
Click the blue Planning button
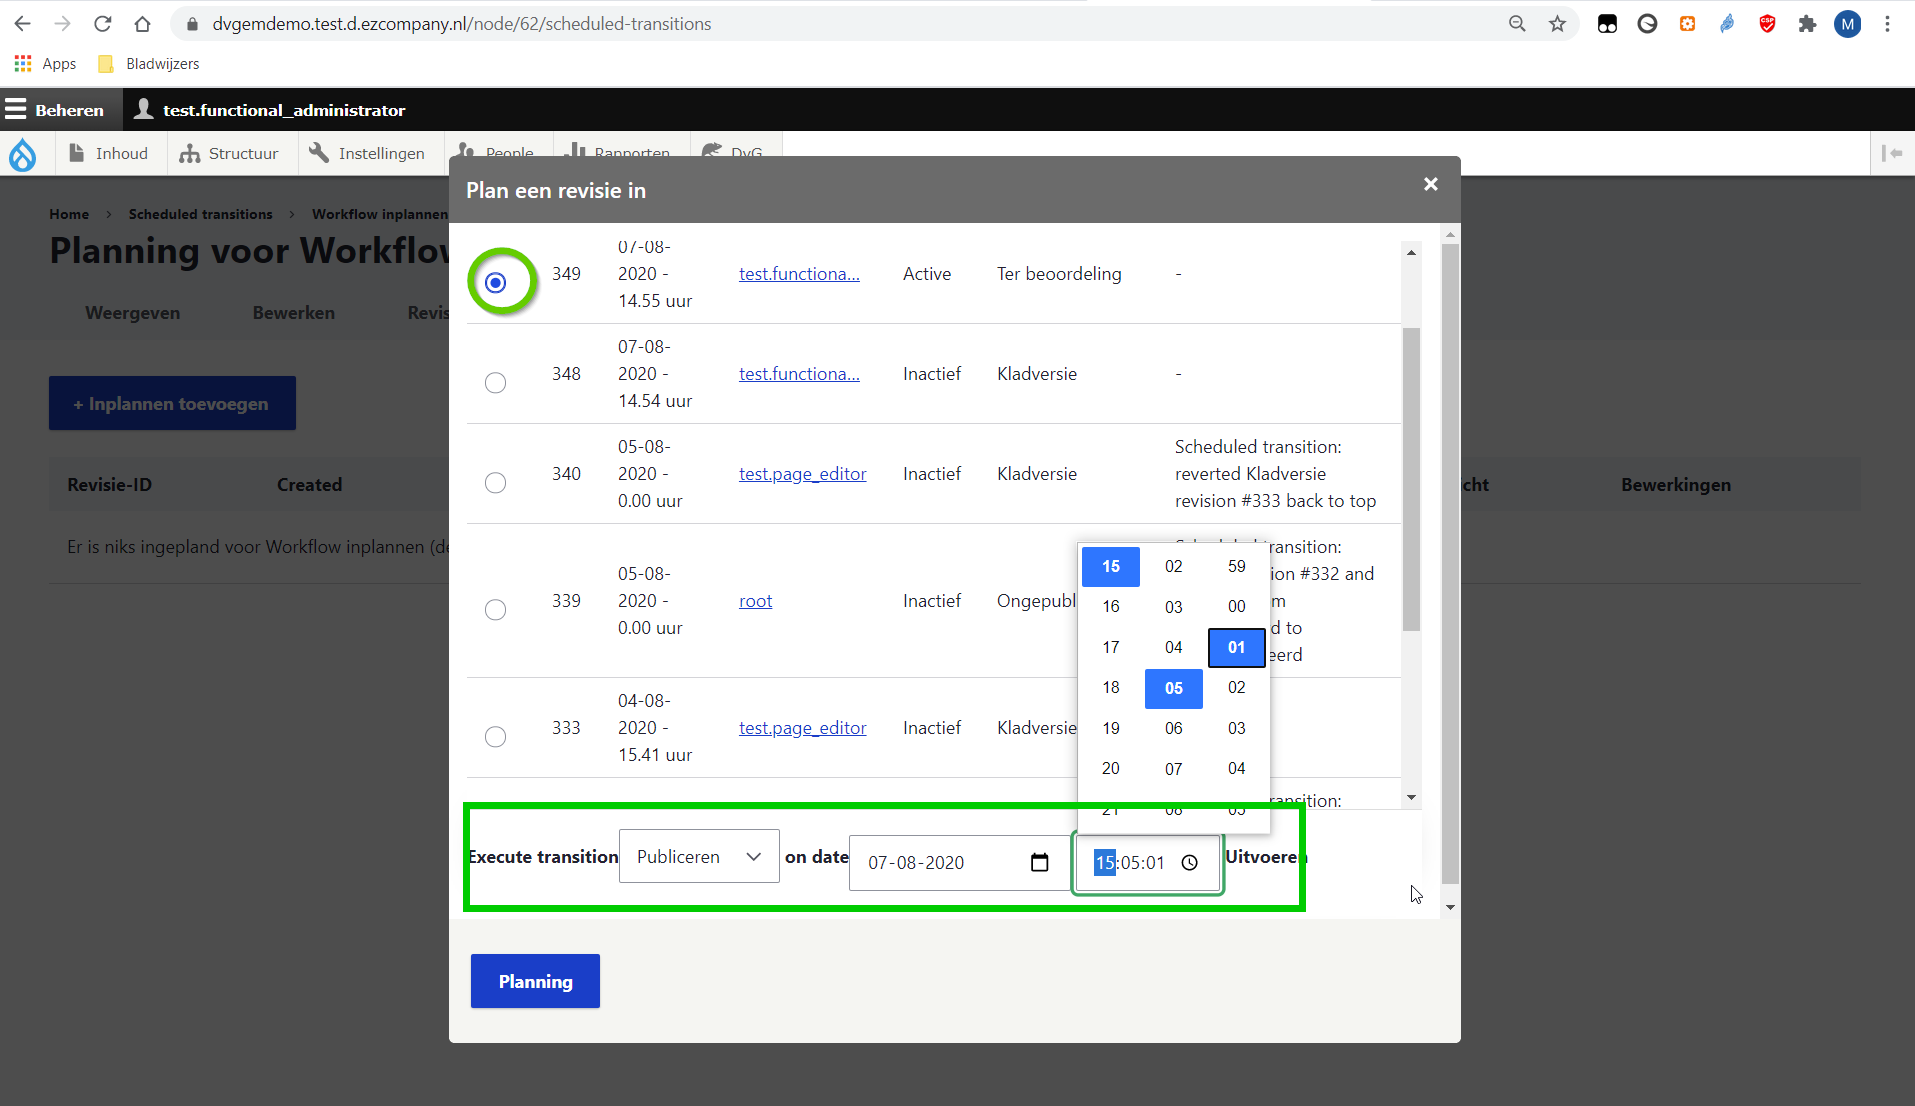coord(535,981)
